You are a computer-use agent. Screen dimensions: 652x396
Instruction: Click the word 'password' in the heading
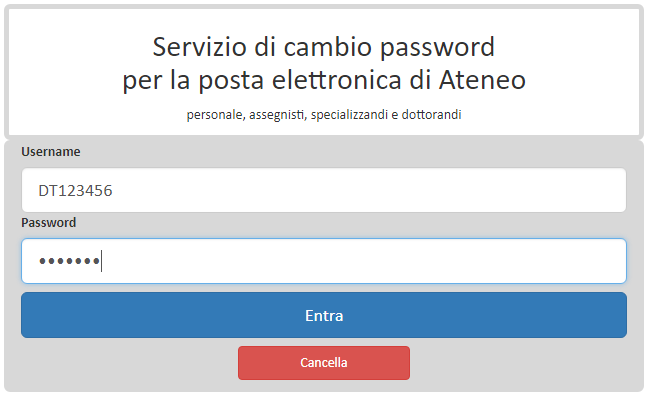point(437,48)
